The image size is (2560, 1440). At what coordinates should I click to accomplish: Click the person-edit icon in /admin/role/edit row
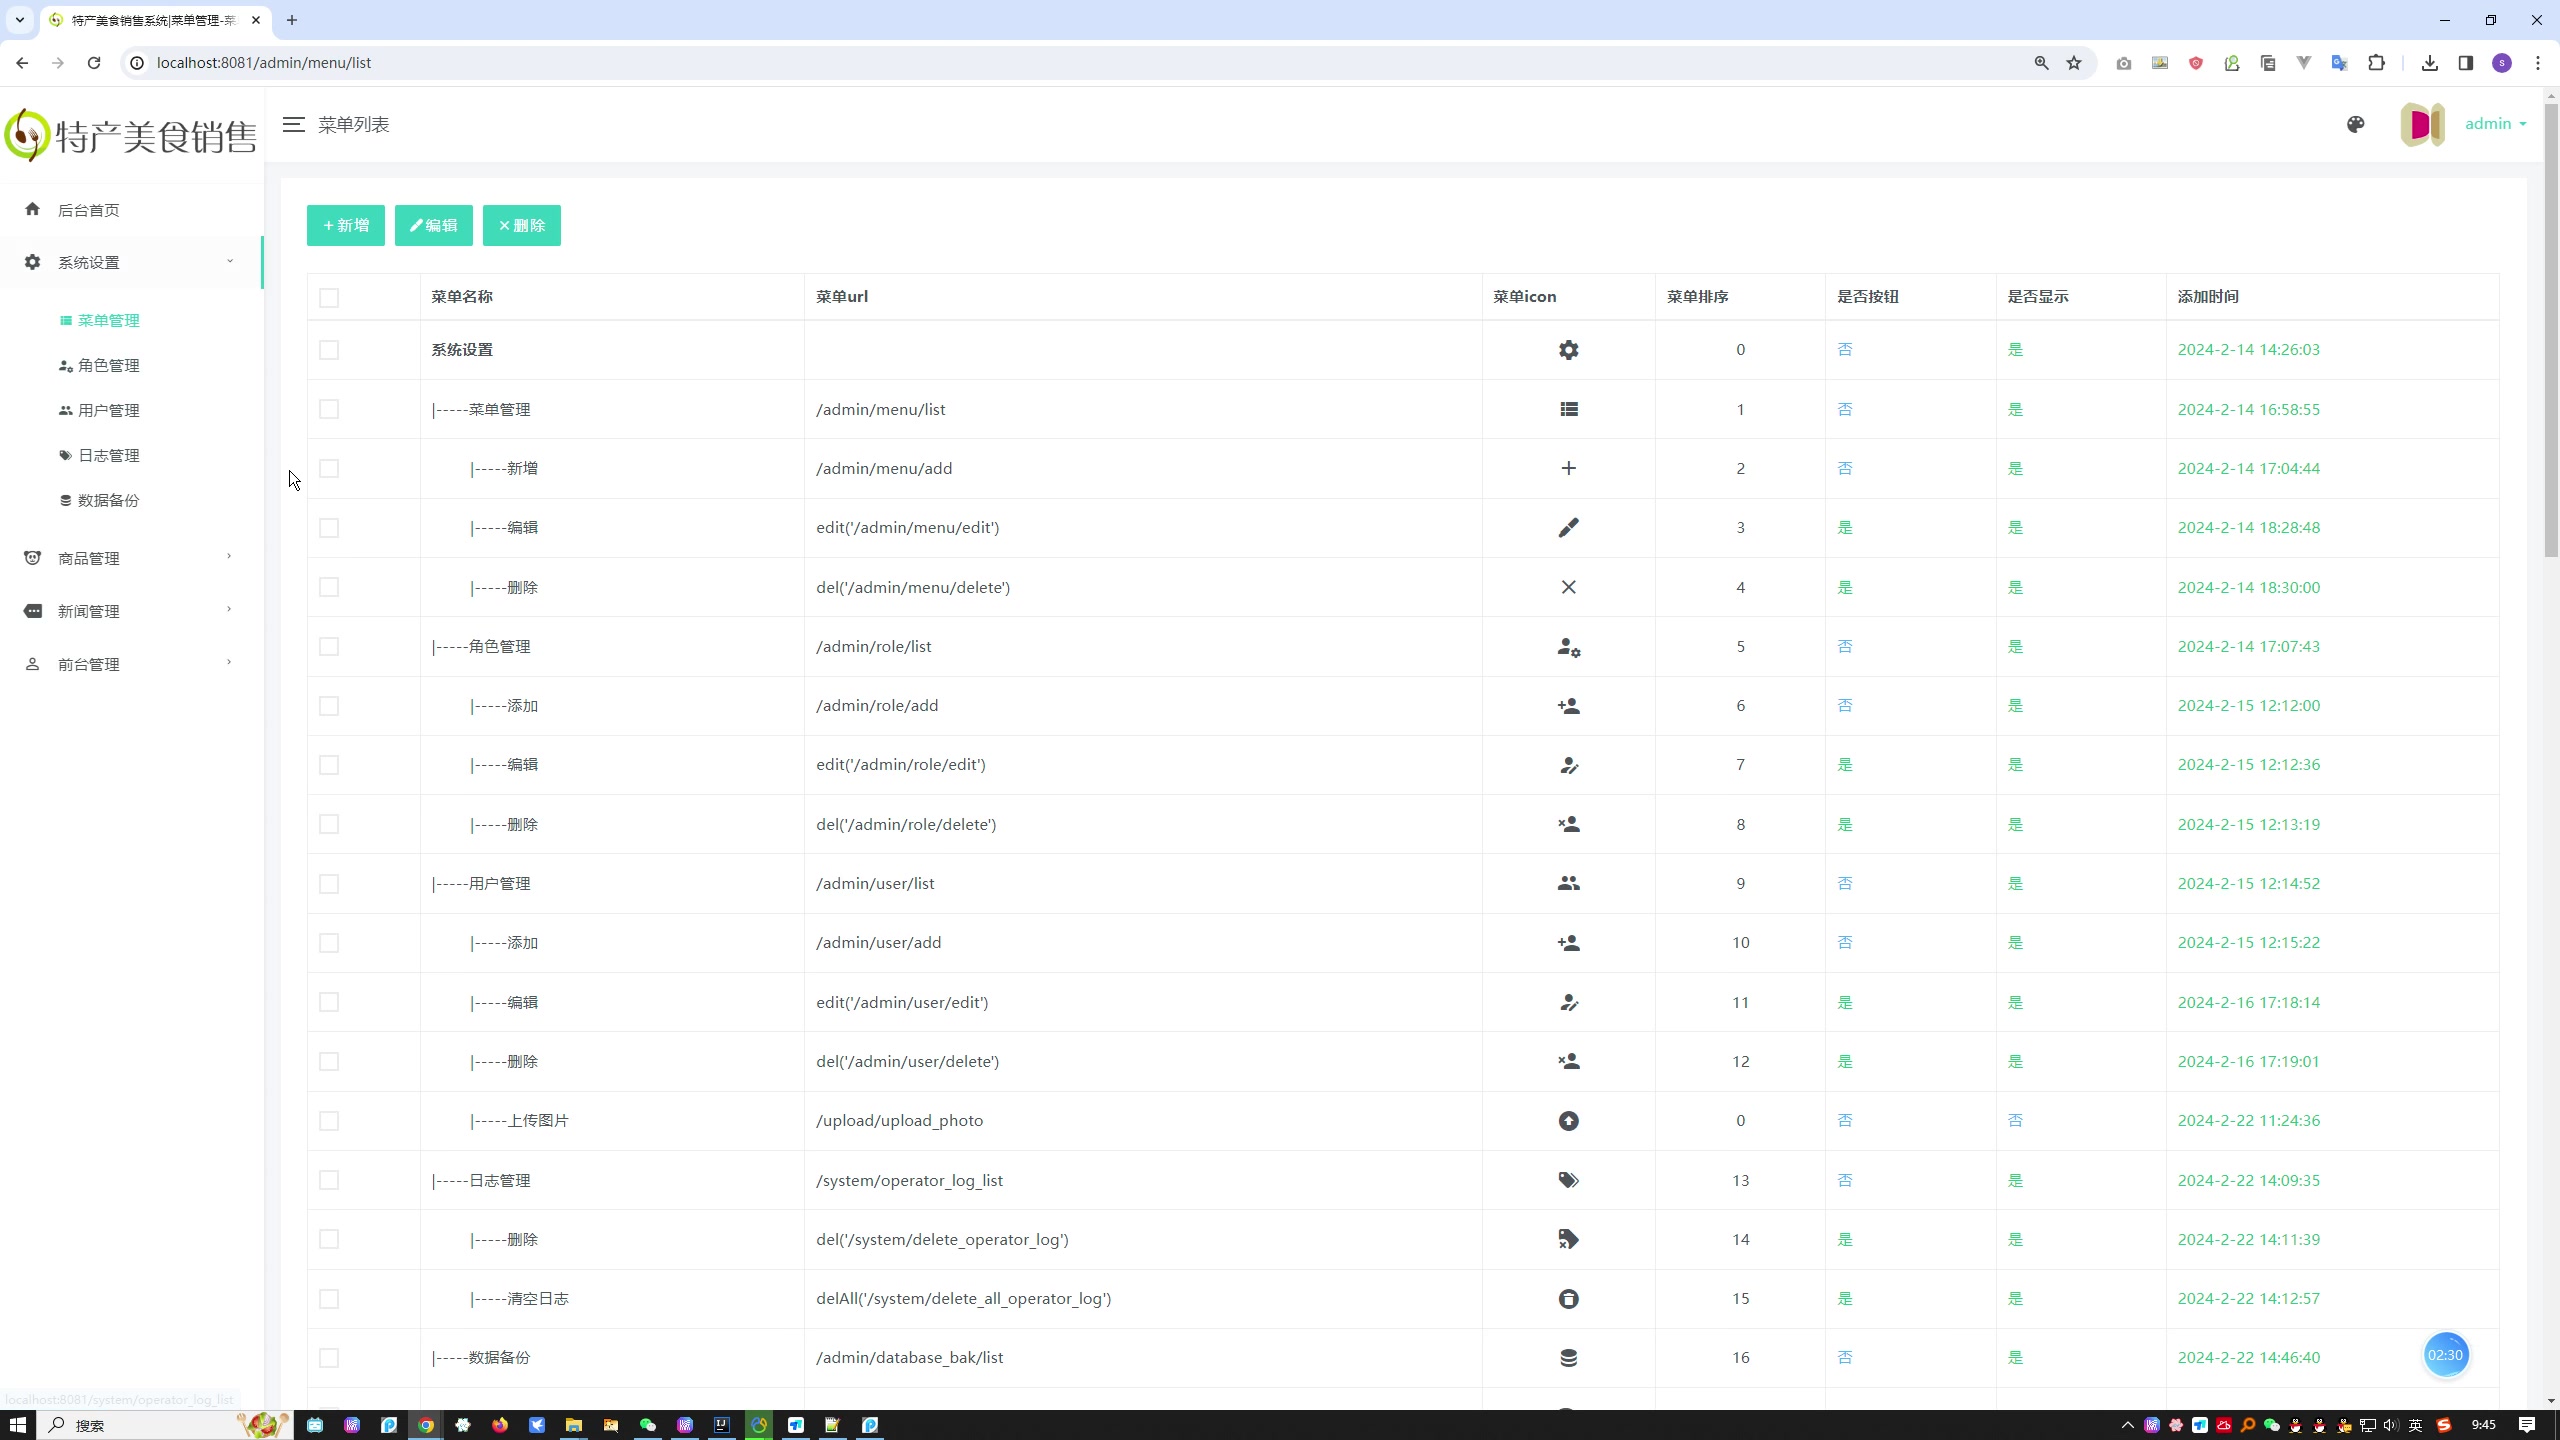[x=1568, y=765]
